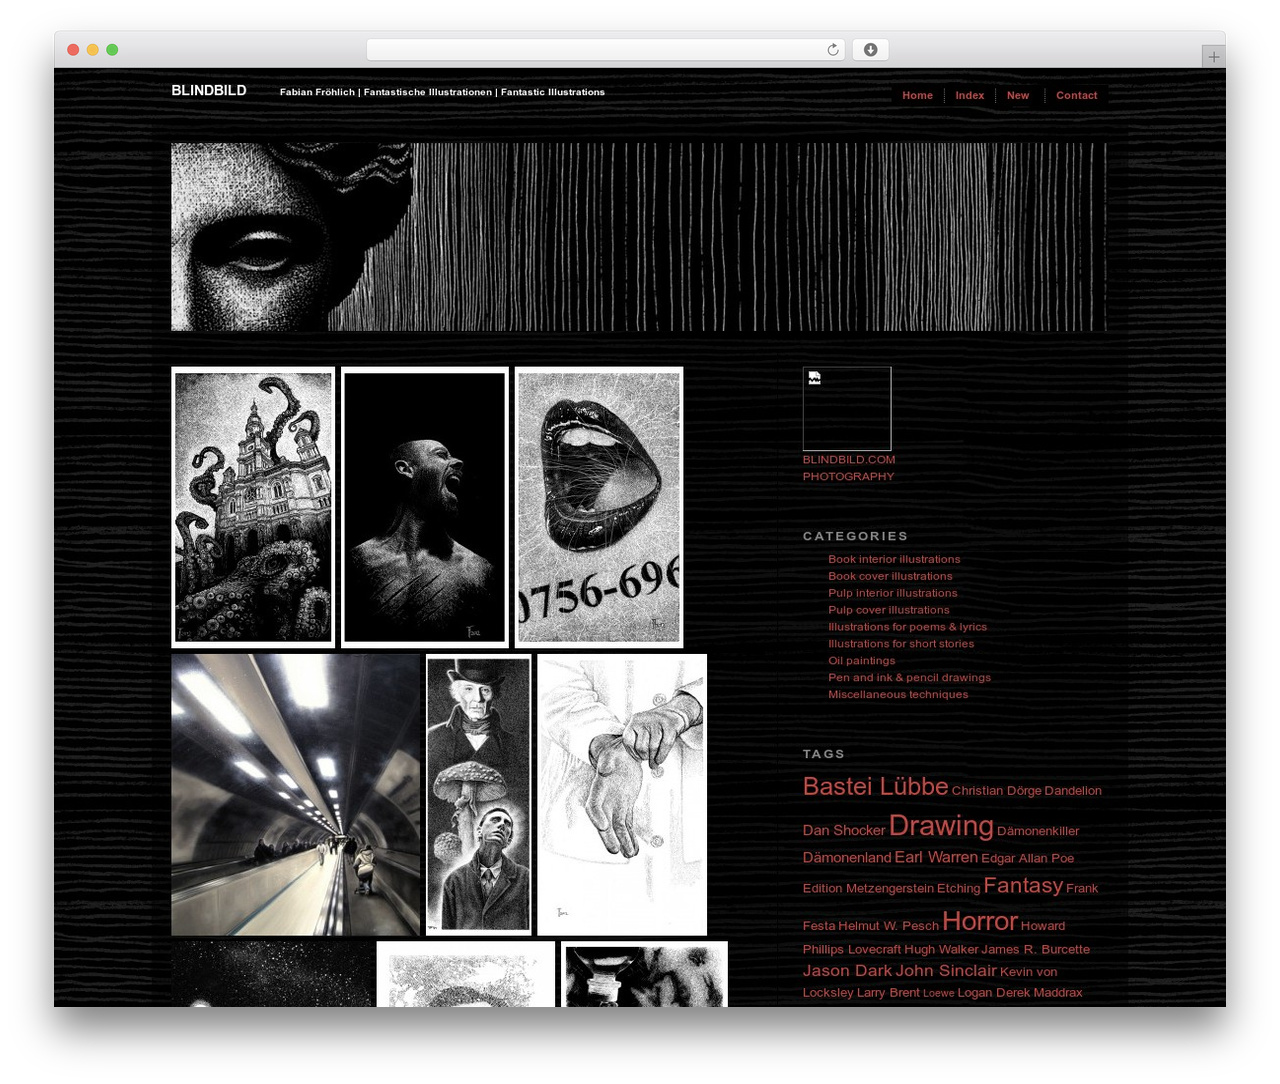View Illustrations for poems & lyrics category
This screenshot has width=1280, height=1084.
pos(907,627)
